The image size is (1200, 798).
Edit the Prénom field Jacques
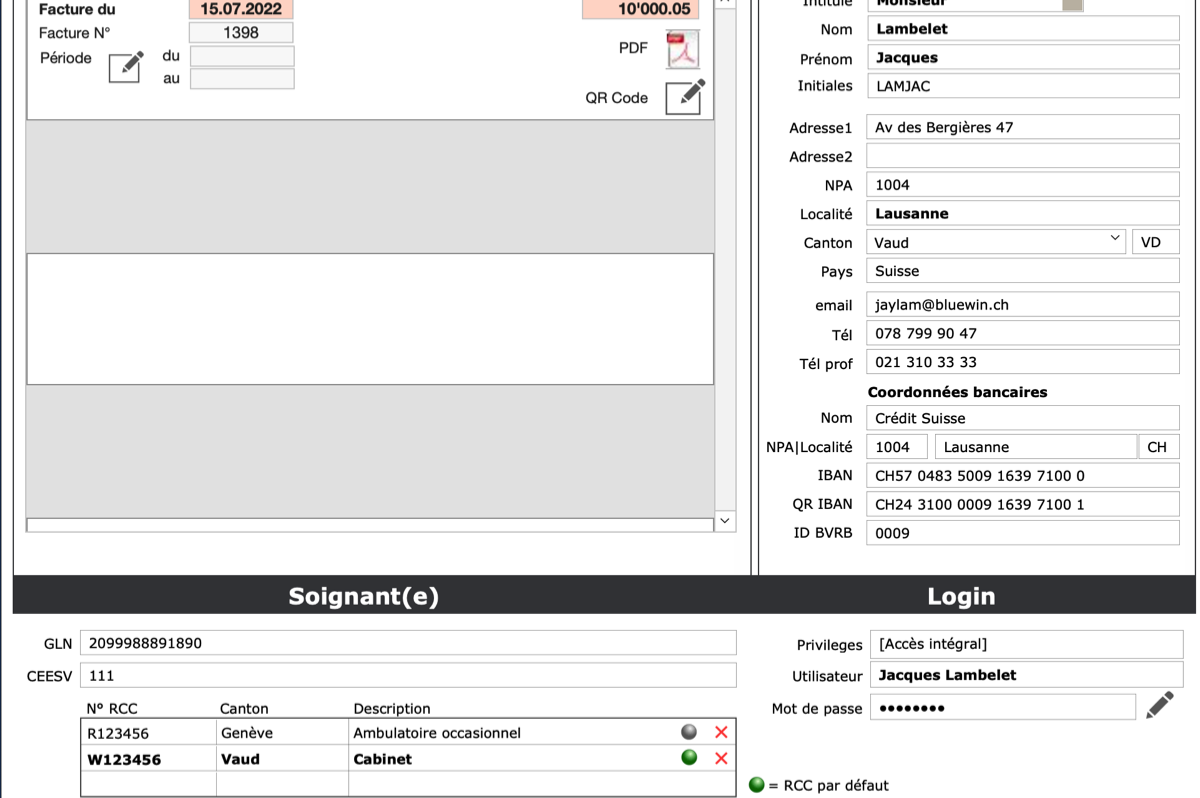pos(1023,58)
